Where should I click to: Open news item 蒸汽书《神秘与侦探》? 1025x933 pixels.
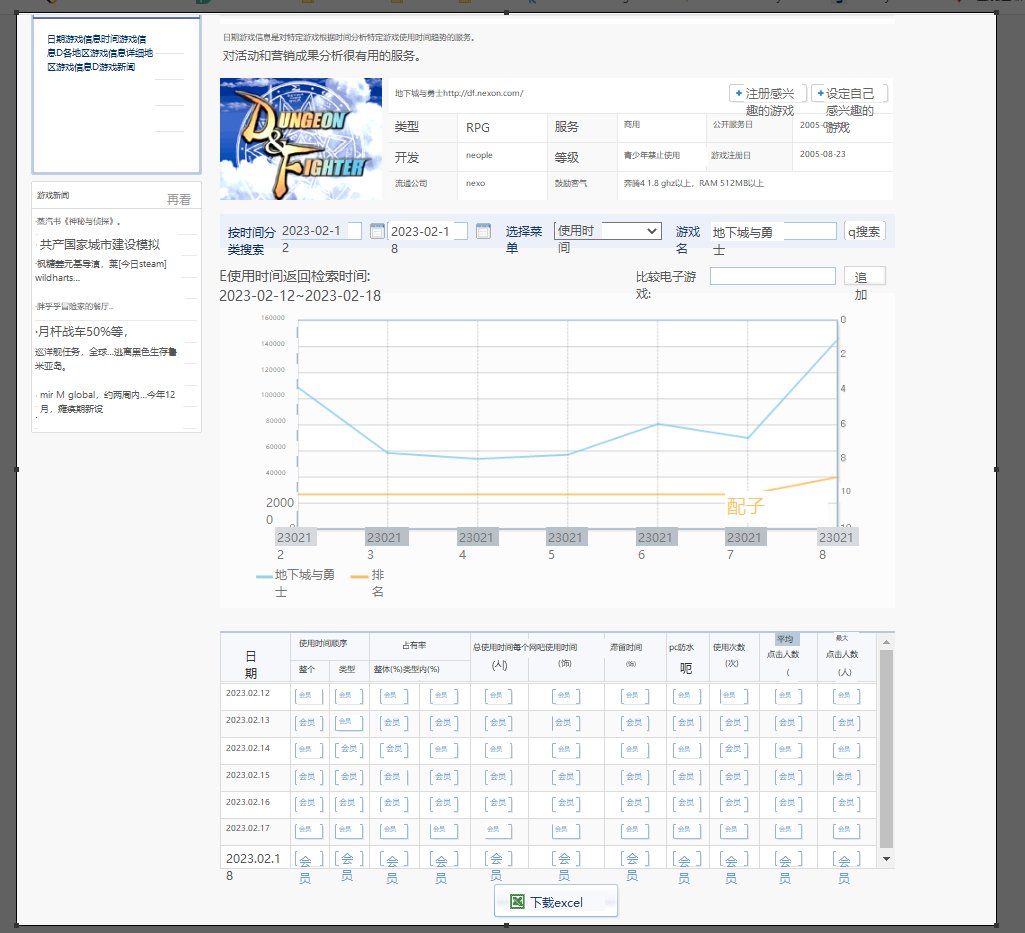click(78, 221)
